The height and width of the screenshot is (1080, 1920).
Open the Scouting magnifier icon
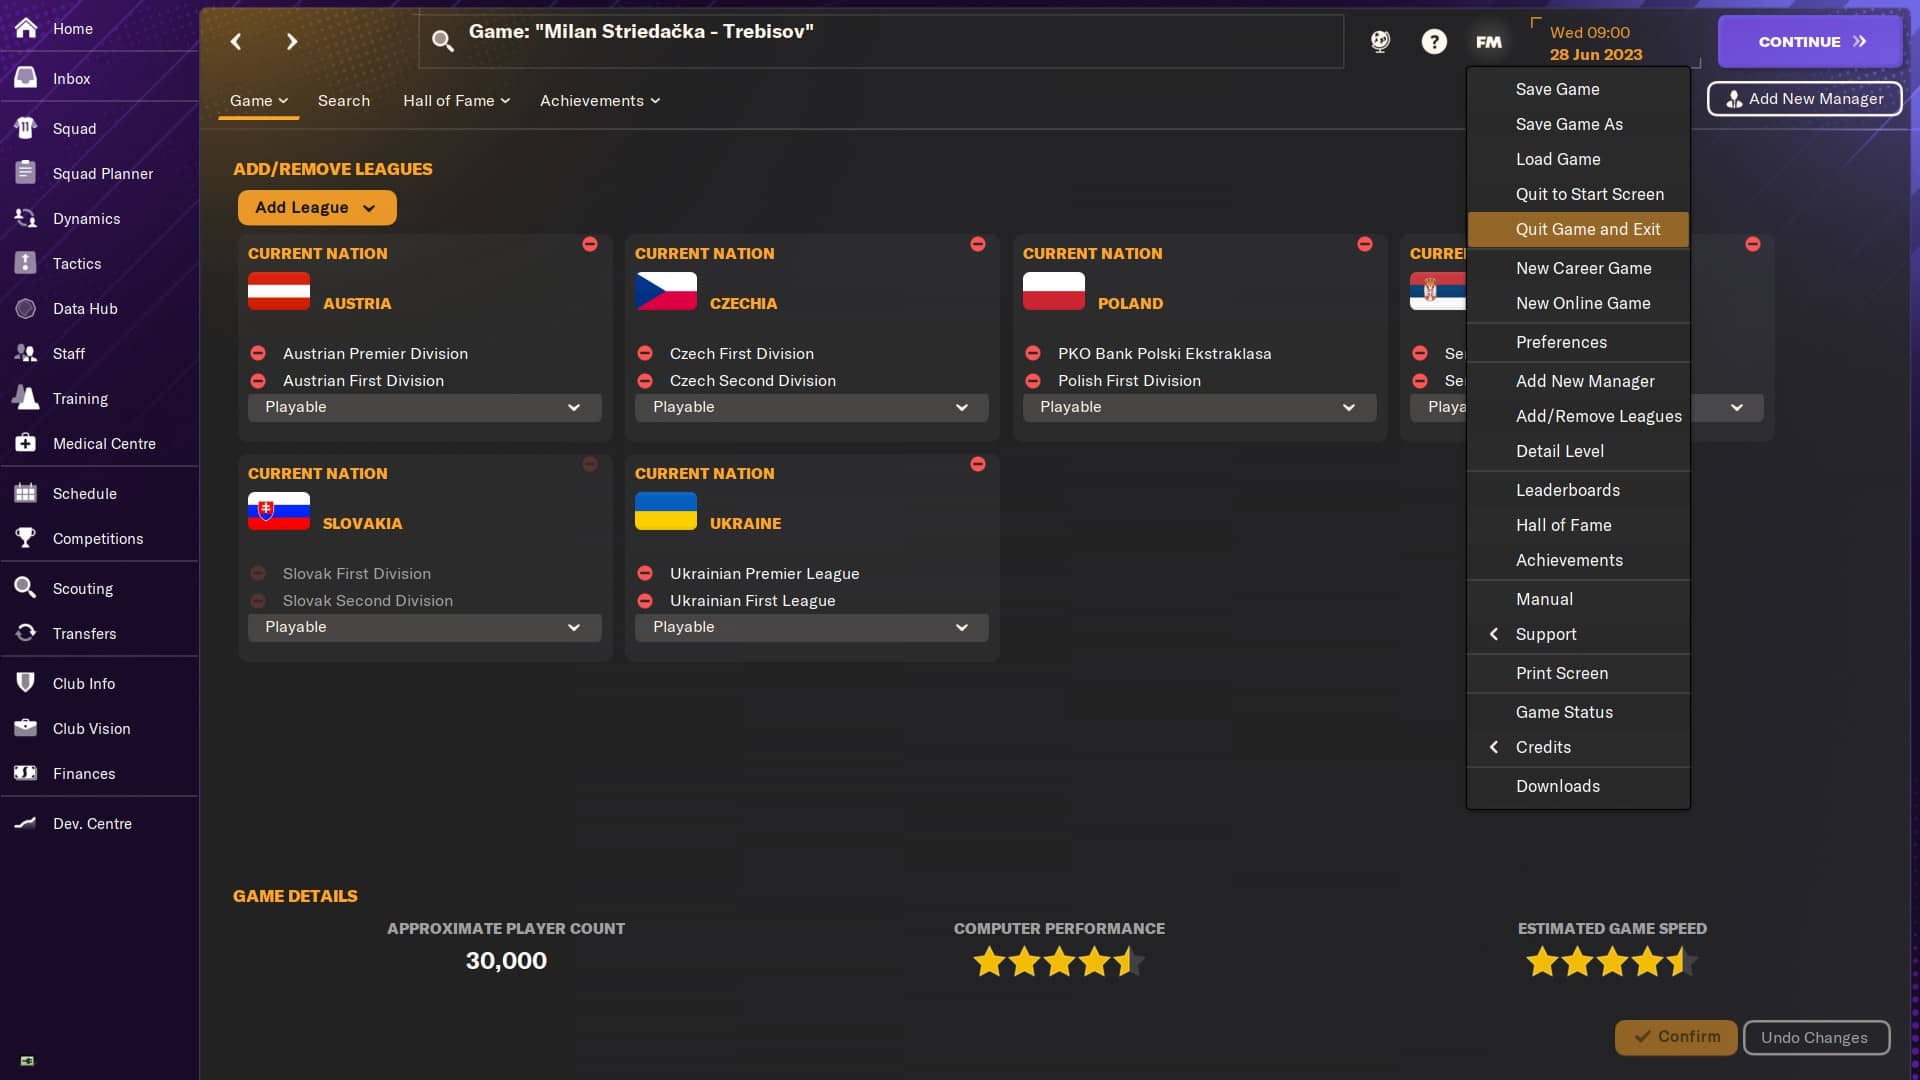(x=26, y=588)
